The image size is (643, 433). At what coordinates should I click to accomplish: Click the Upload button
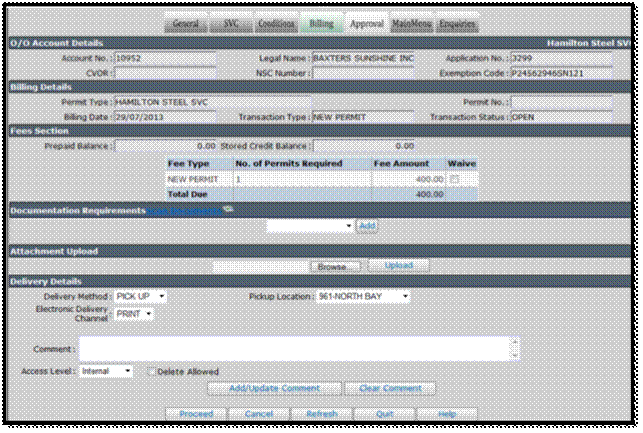(399, 265)
